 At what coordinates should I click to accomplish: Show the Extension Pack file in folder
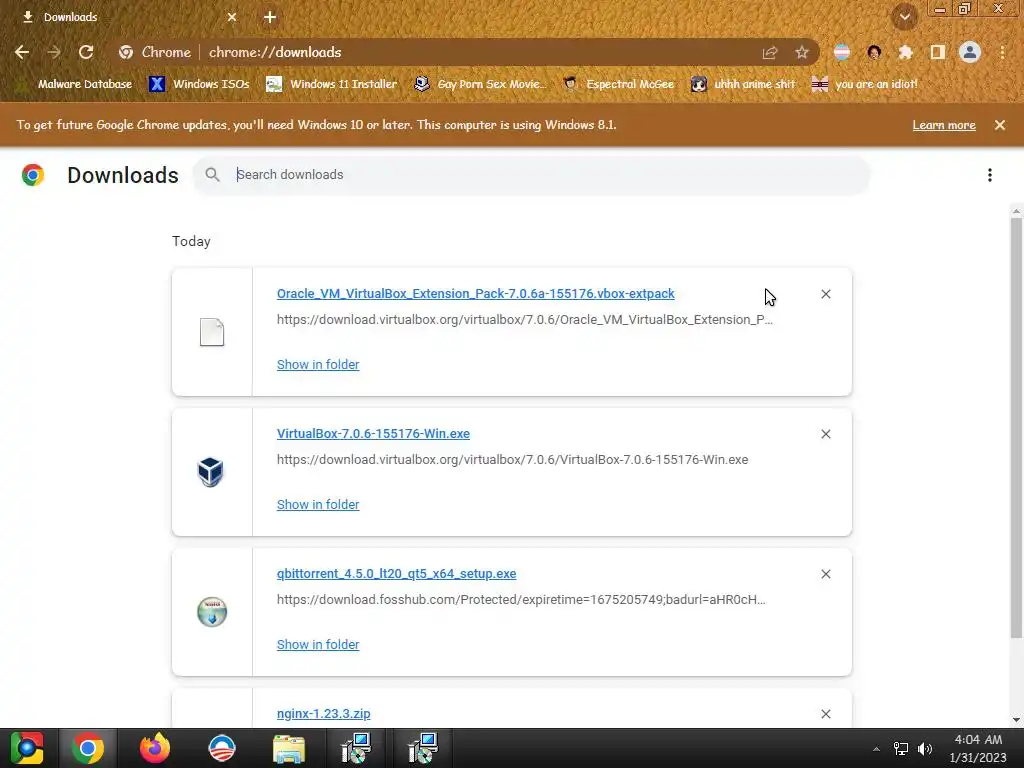tap(318, 364)
